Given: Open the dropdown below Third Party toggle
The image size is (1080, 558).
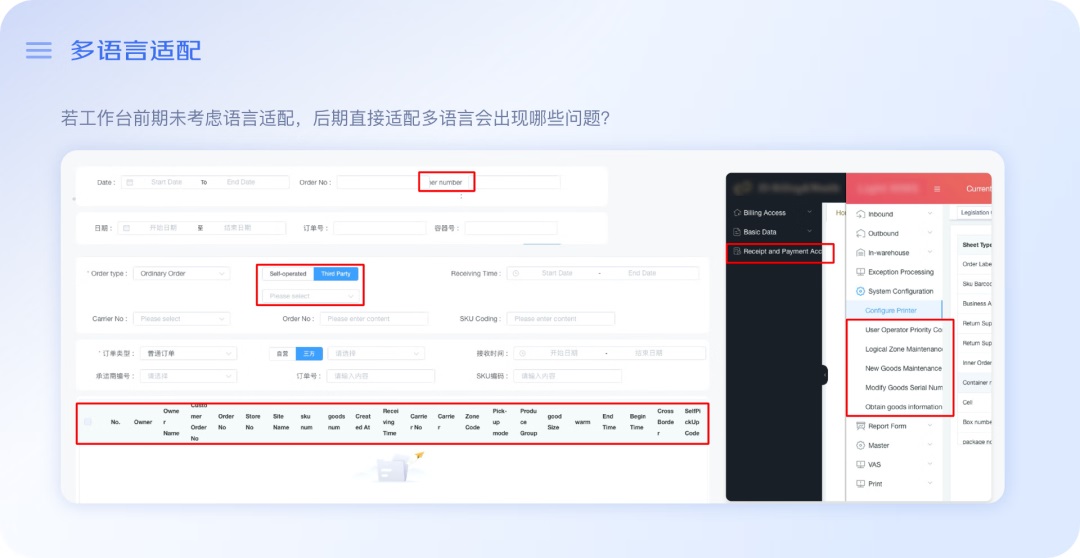Looking at the screenshot, I should pyautogui.click(x=311, y=296).
